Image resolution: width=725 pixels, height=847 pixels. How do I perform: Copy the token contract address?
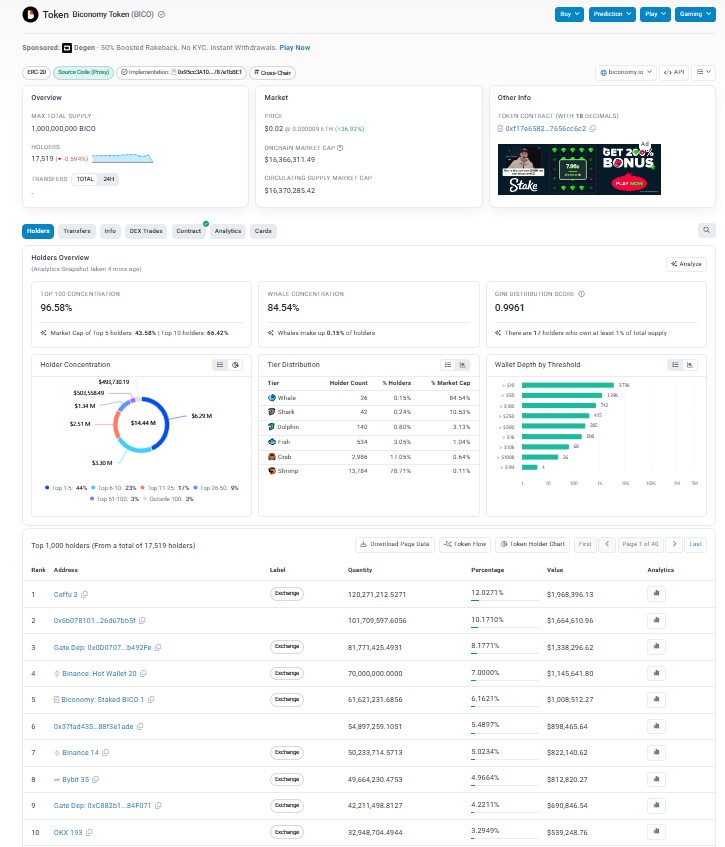click(x=593, y=129)
